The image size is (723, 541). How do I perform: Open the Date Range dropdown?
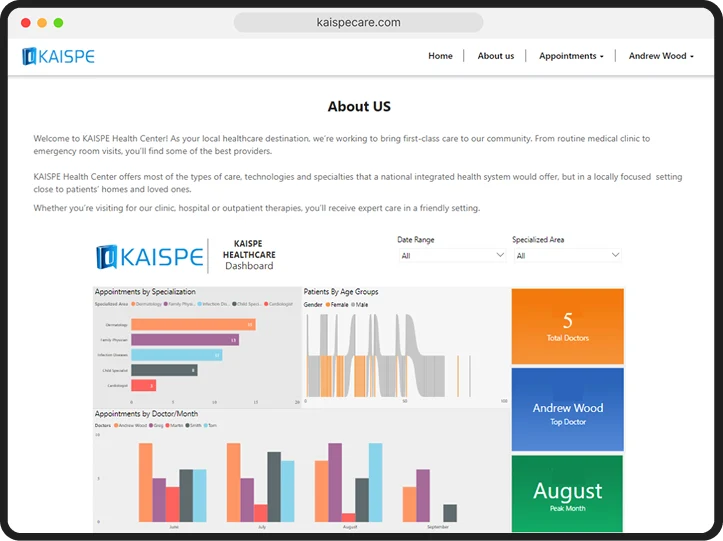pyautogui.click(x=452, y=256)
